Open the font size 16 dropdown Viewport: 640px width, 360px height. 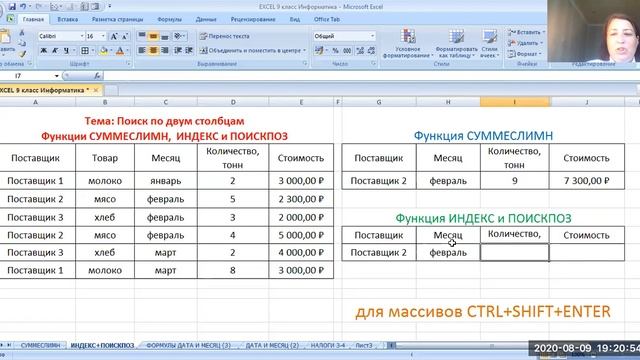pos(103,36)
